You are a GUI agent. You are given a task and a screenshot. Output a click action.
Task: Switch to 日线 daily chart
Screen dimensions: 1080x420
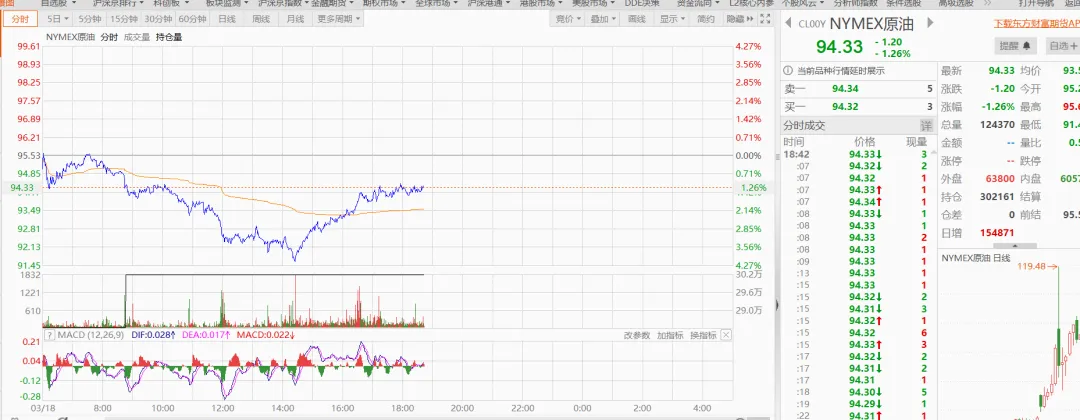pos(227,19)
